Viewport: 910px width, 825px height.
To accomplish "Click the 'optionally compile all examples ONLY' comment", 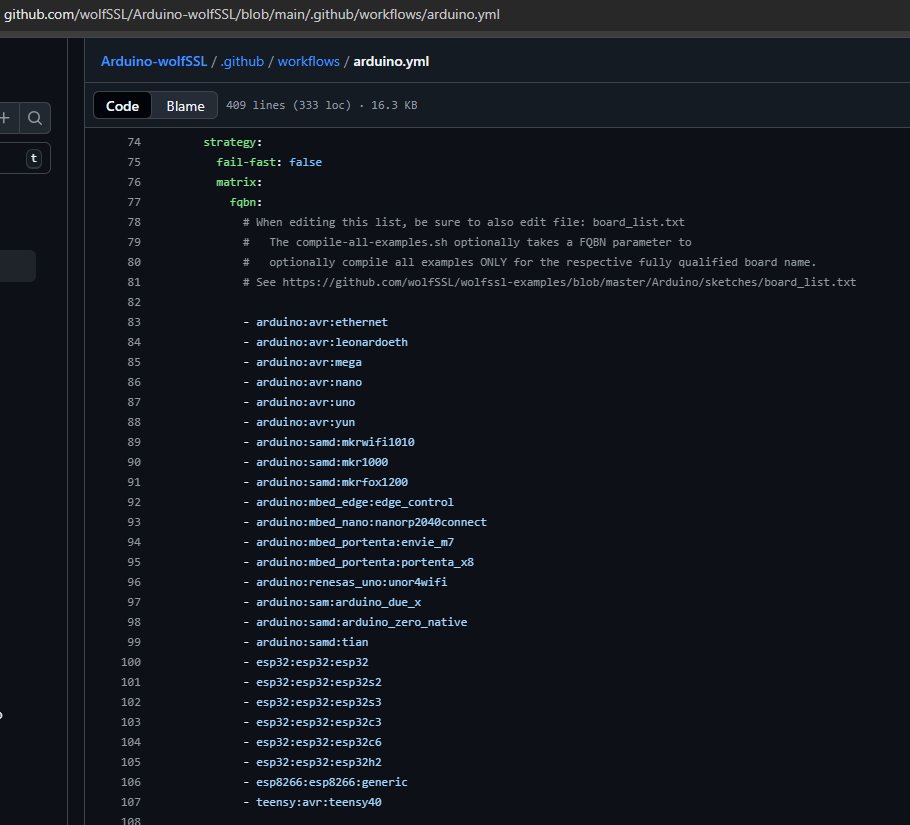I will [529, 262].
